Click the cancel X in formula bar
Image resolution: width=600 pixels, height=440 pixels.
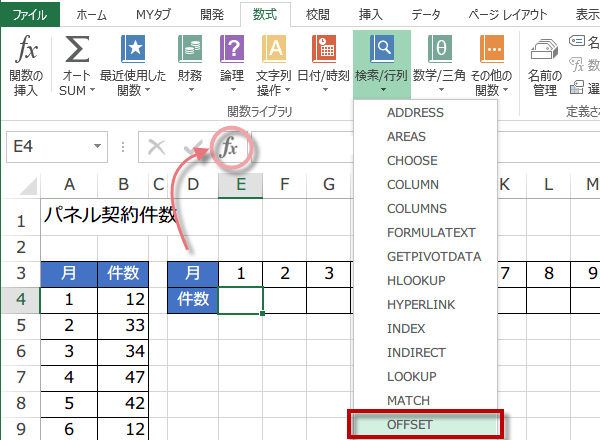pos(157,147)
